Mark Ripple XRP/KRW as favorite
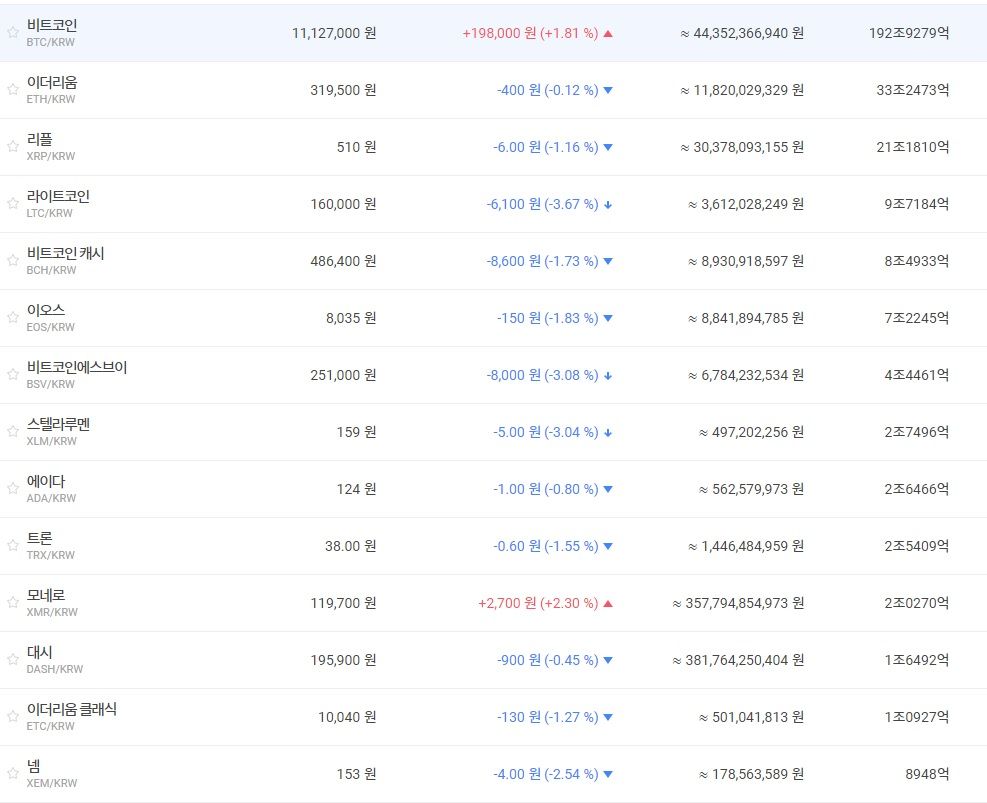Viewport: 987px width, 803px height. point(12,146)
